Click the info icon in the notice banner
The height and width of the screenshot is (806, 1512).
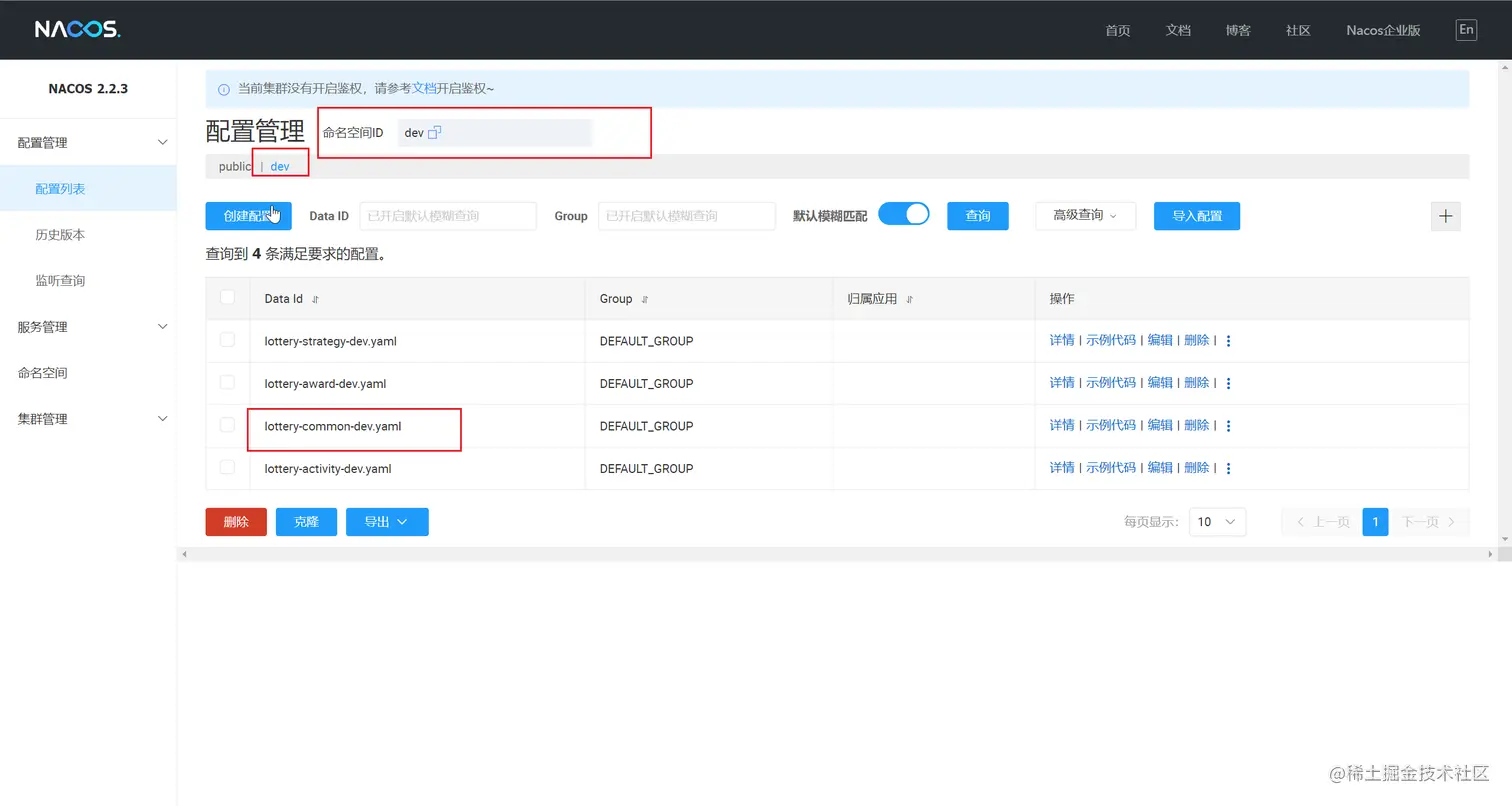(x=223, y=89)
